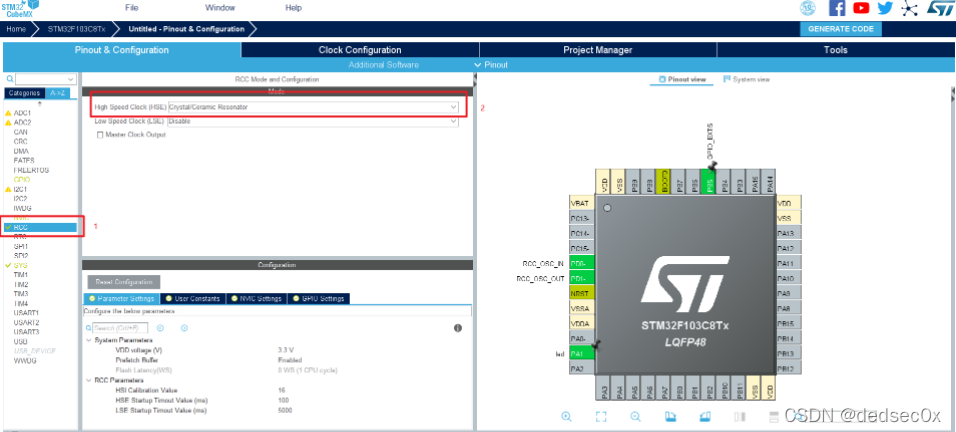This screenshot has height=432, width=956.
Task: Select SYS in peripheral list
Action: [x=20, y=266]
